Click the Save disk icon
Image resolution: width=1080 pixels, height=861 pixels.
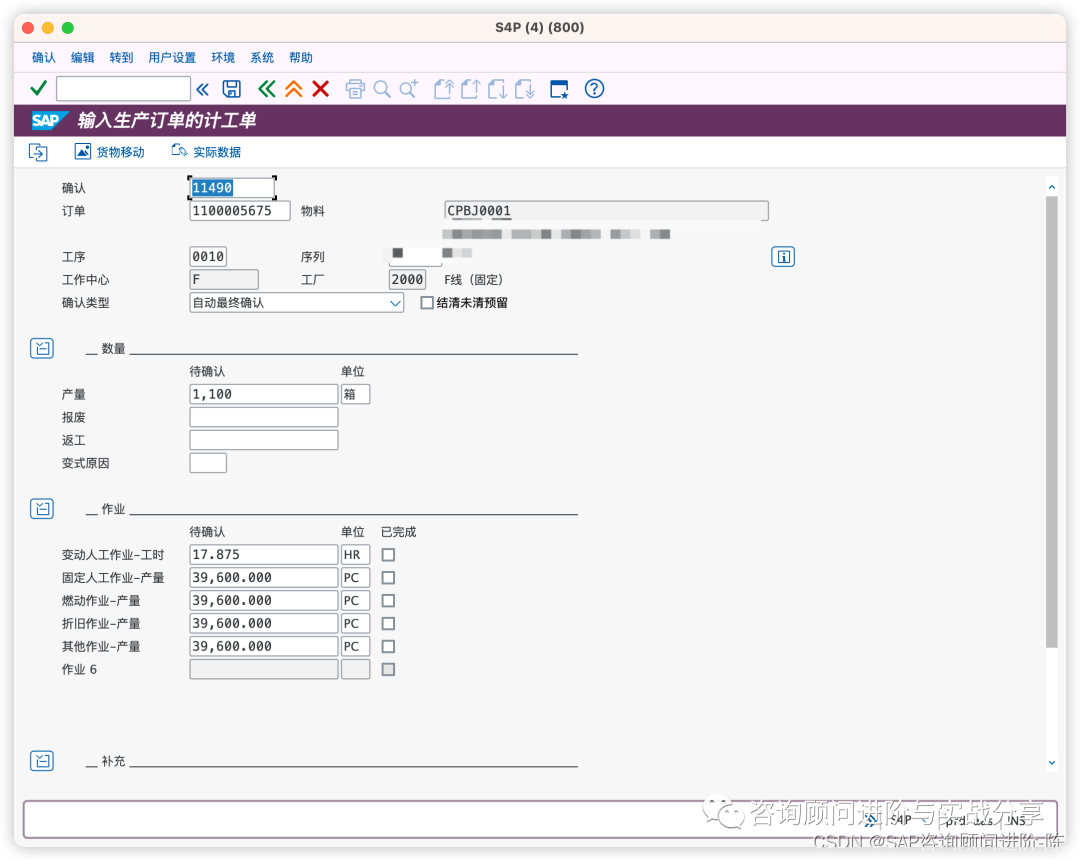pyautogui.click(x=231, y=89)
